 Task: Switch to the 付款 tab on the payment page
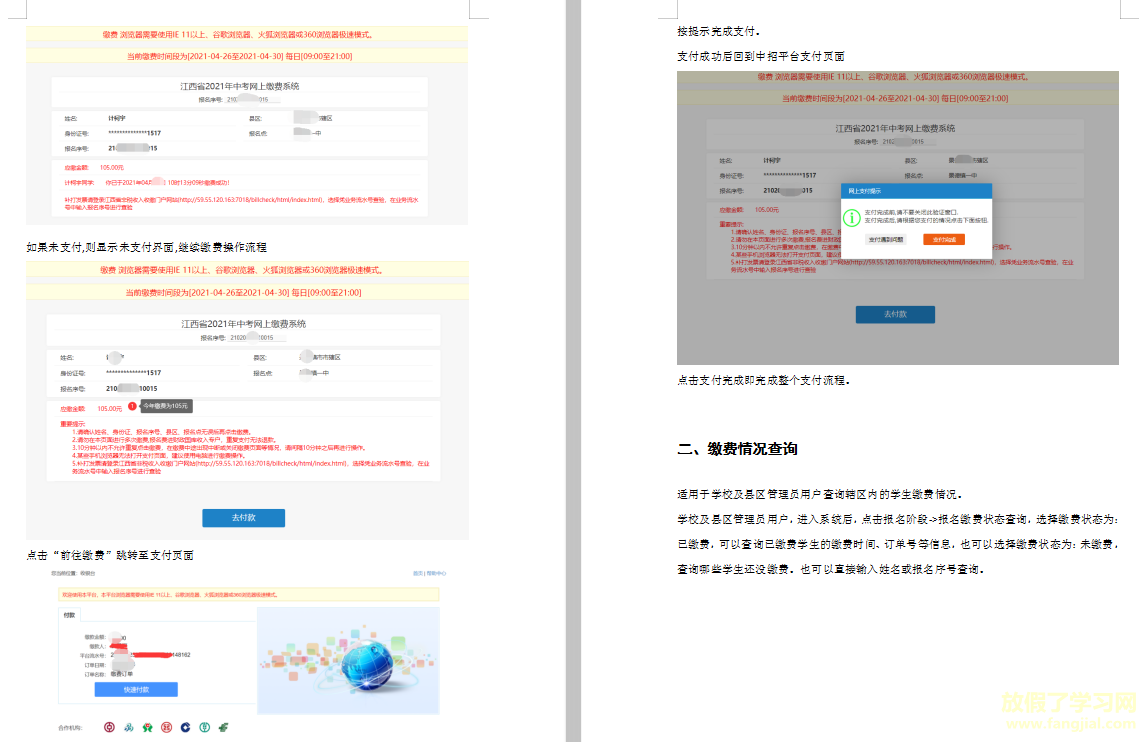[70, 615]
